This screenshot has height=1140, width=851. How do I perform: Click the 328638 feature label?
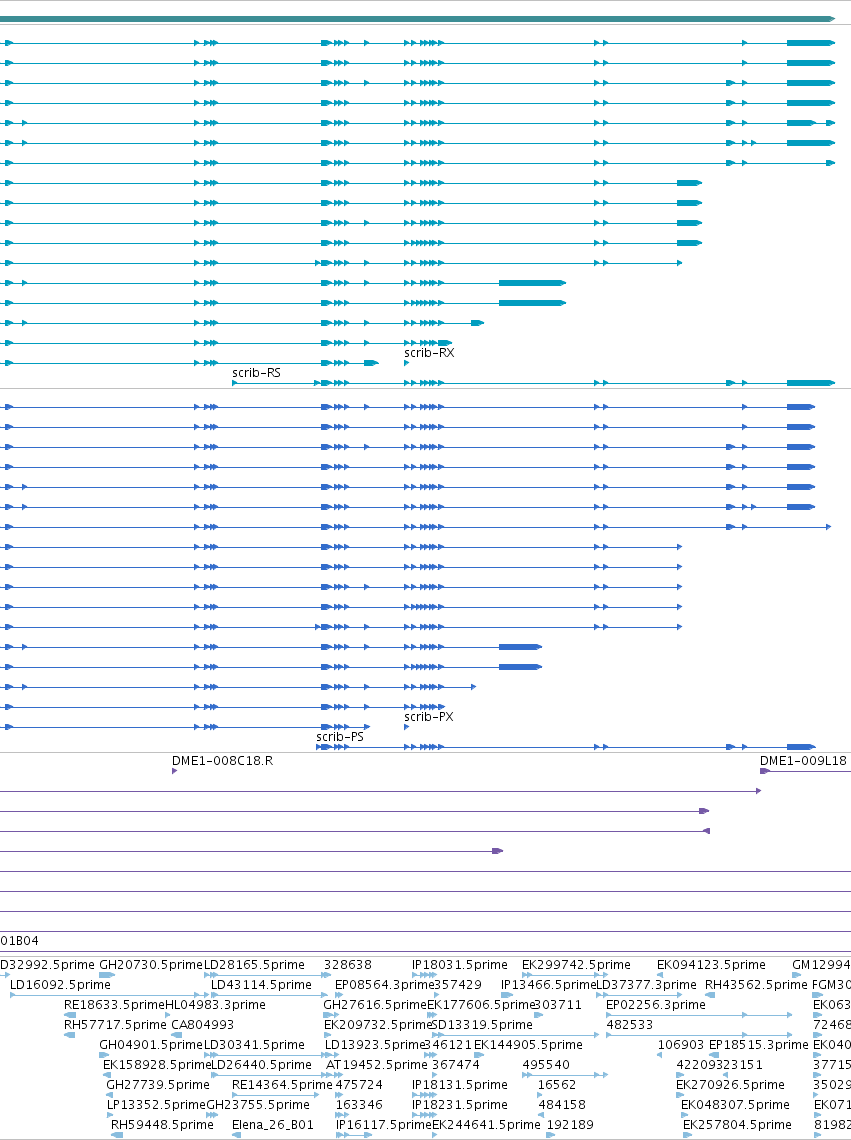(x=348, y=965)
